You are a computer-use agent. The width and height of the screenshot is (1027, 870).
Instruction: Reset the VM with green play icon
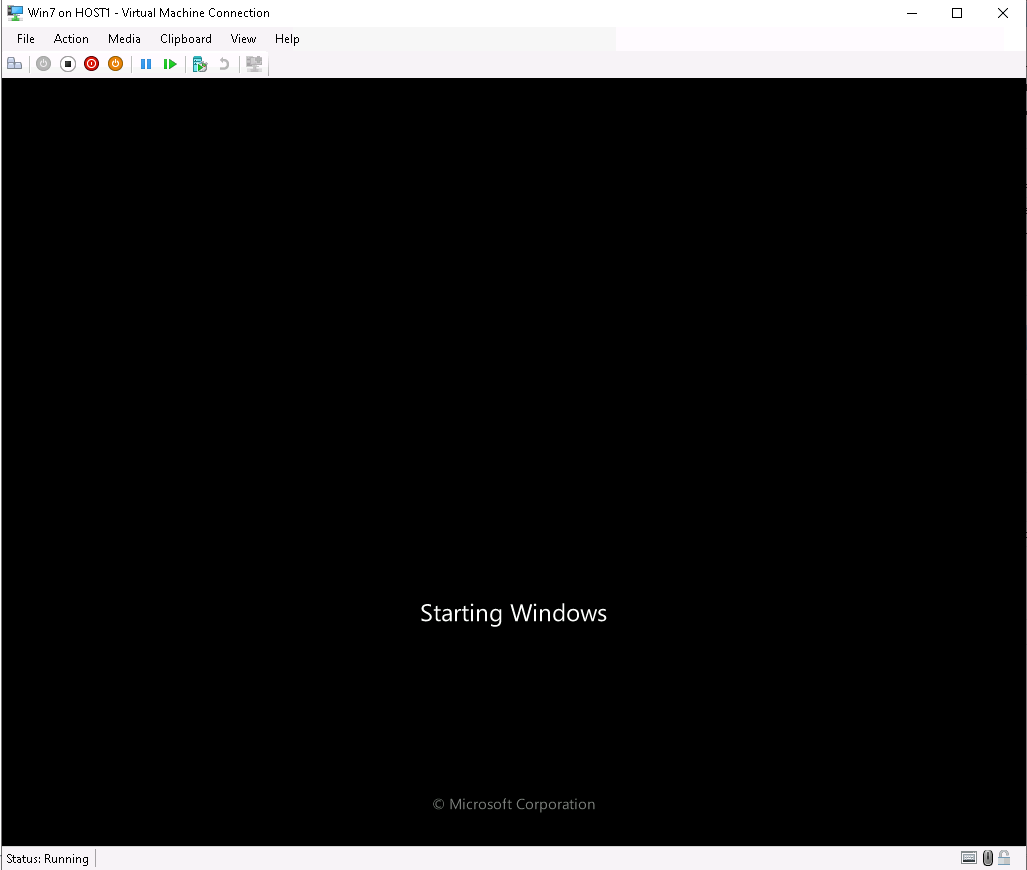pos(170,64)
